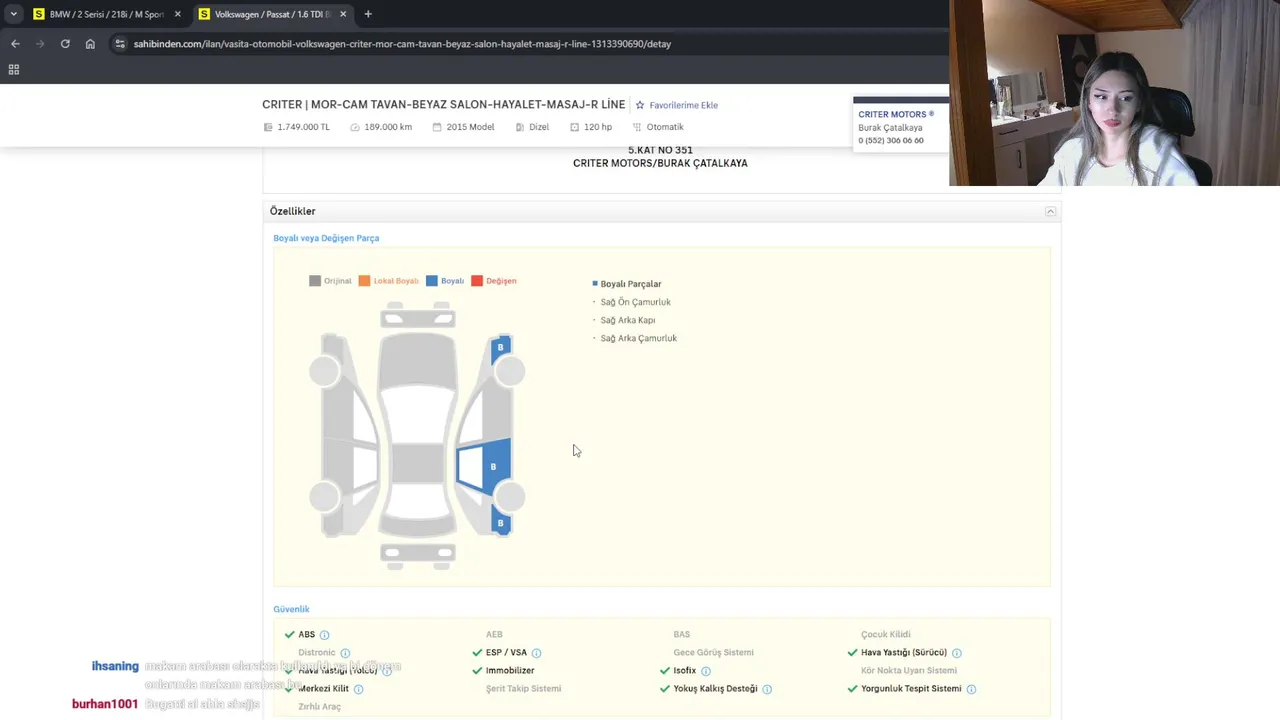1280x720 pixels.
Task: Click the Orijinal gray legend swatch
Action: tap(315, 281)
